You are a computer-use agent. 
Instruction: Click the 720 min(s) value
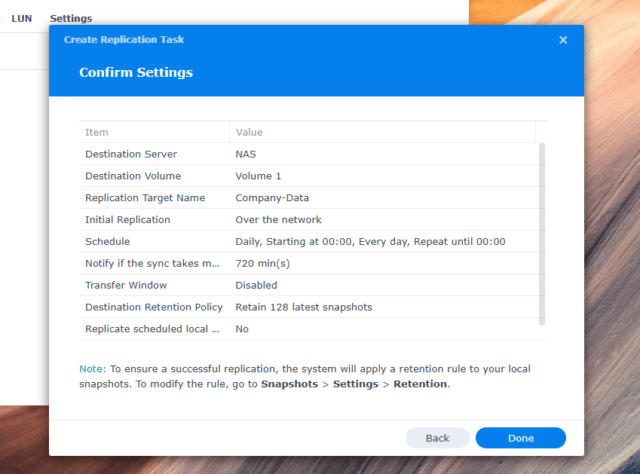(262, 264)
